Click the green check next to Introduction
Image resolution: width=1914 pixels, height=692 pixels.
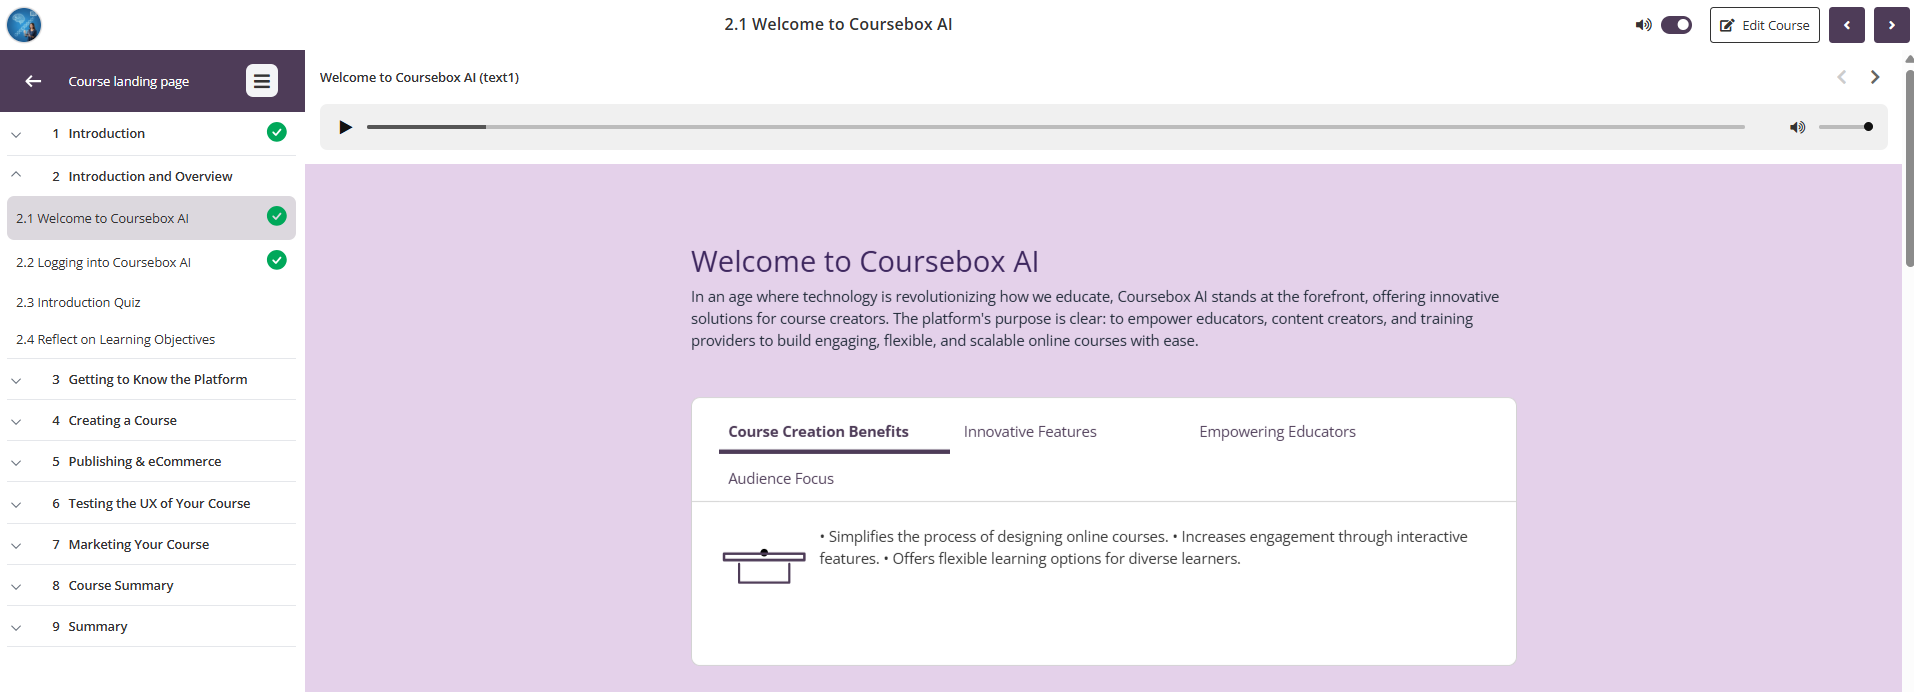coord(277,132)
